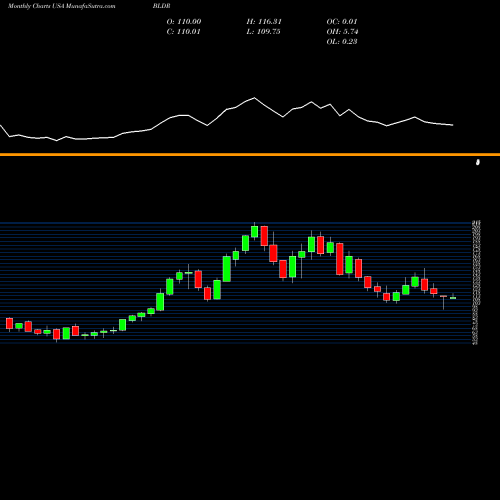Select the 'C: 110.01' close value
The height and width of the screenshot is (500, 500).
point(183,32)
